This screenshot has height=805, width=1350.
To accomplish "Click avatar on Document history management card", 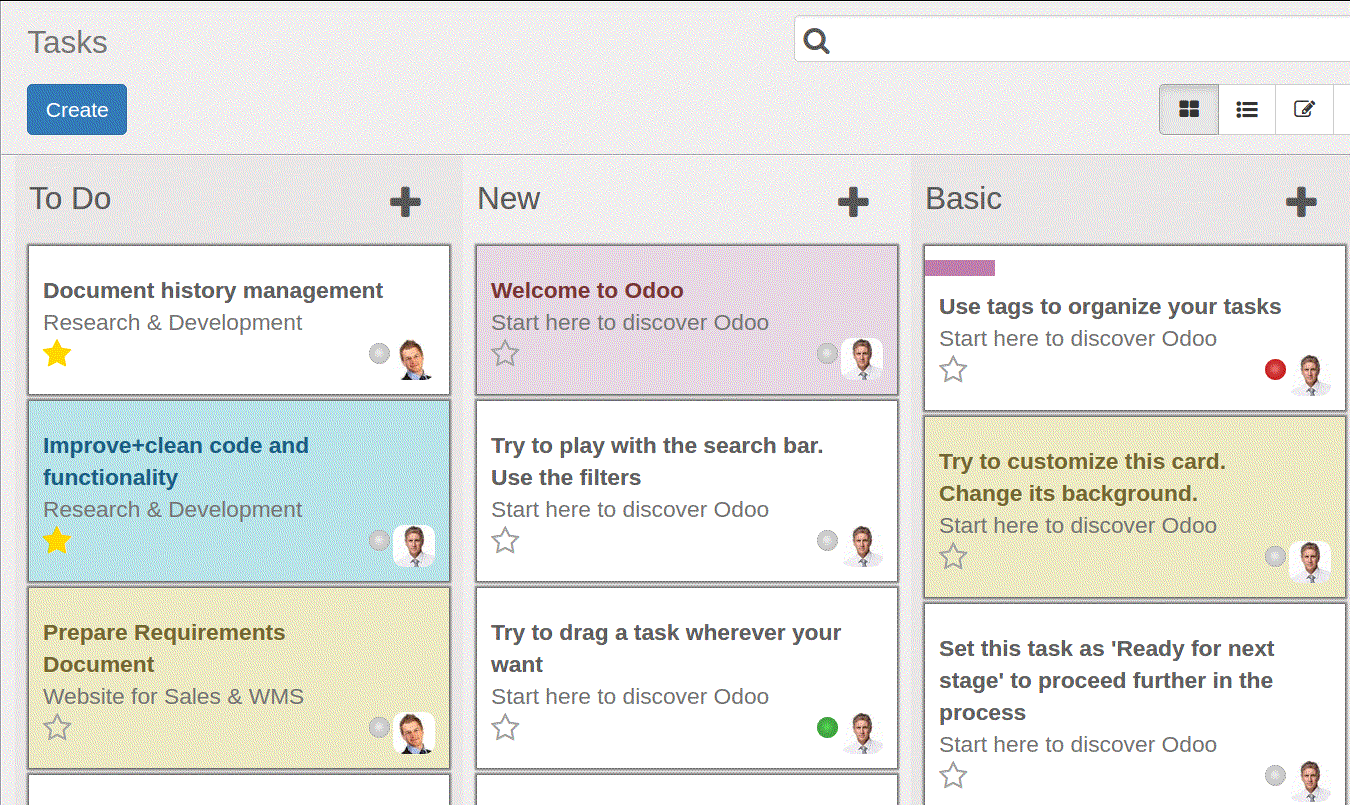I will (414, 359).
